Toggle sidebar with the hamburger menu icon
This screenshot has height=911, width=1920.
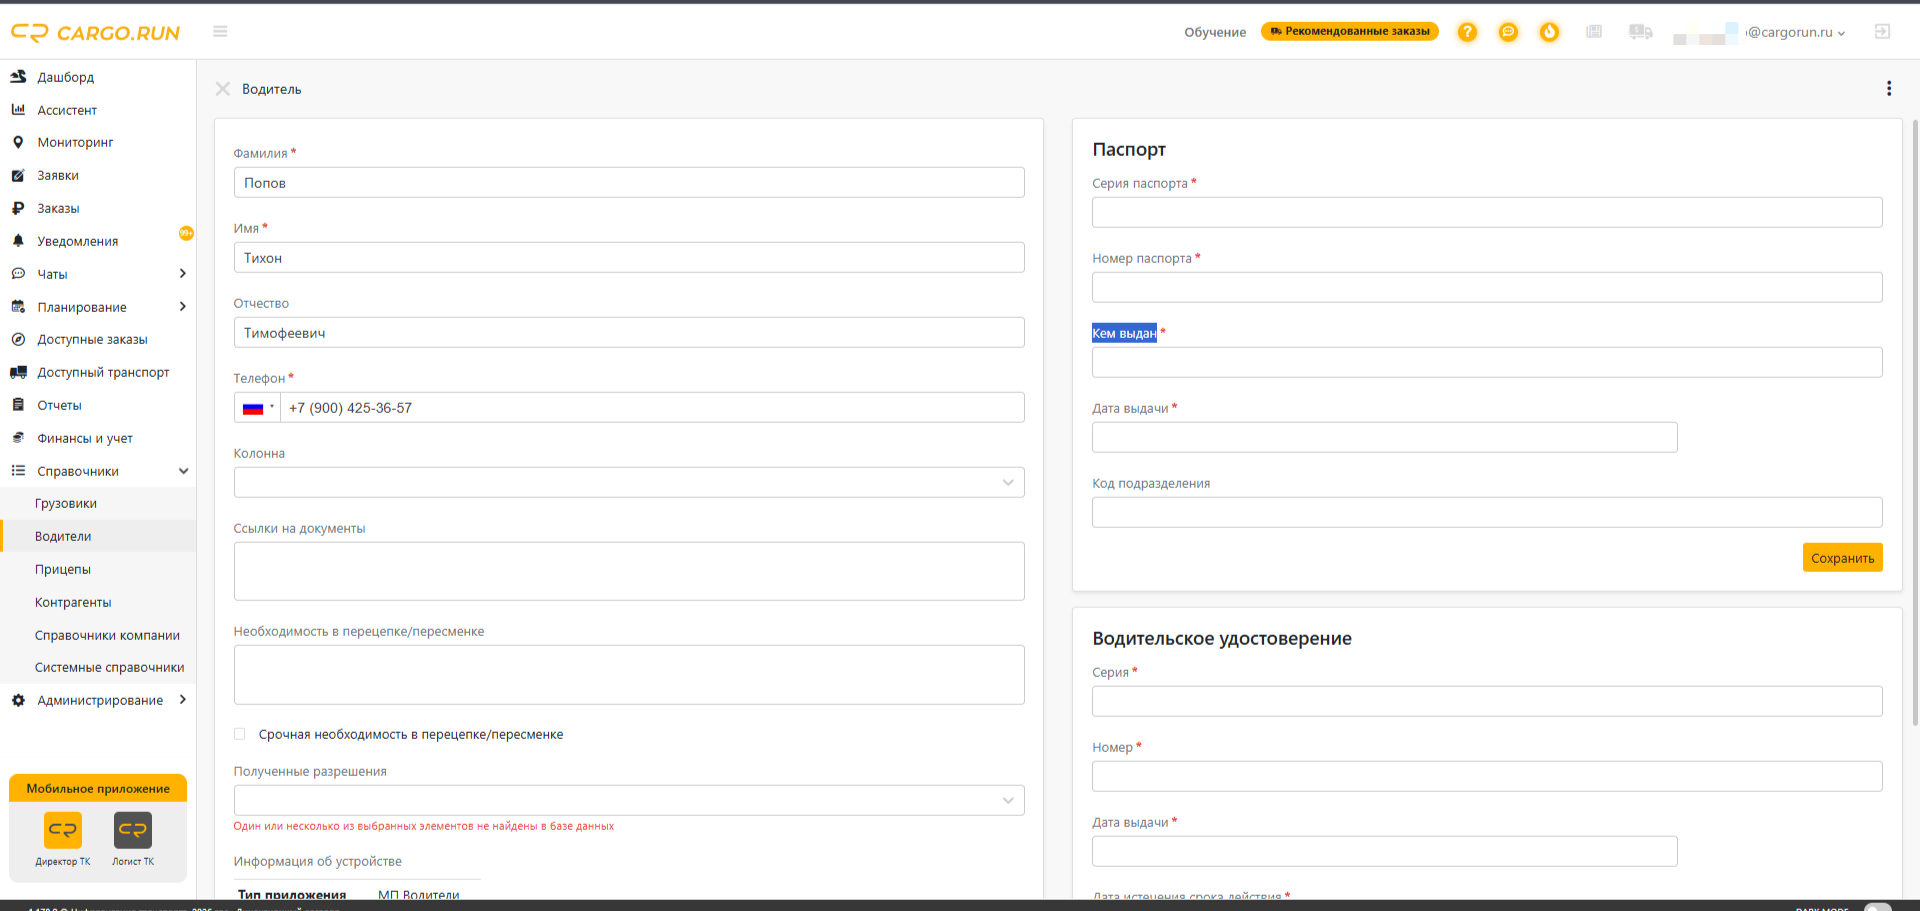pyautogui.click(x=220, y=32)
